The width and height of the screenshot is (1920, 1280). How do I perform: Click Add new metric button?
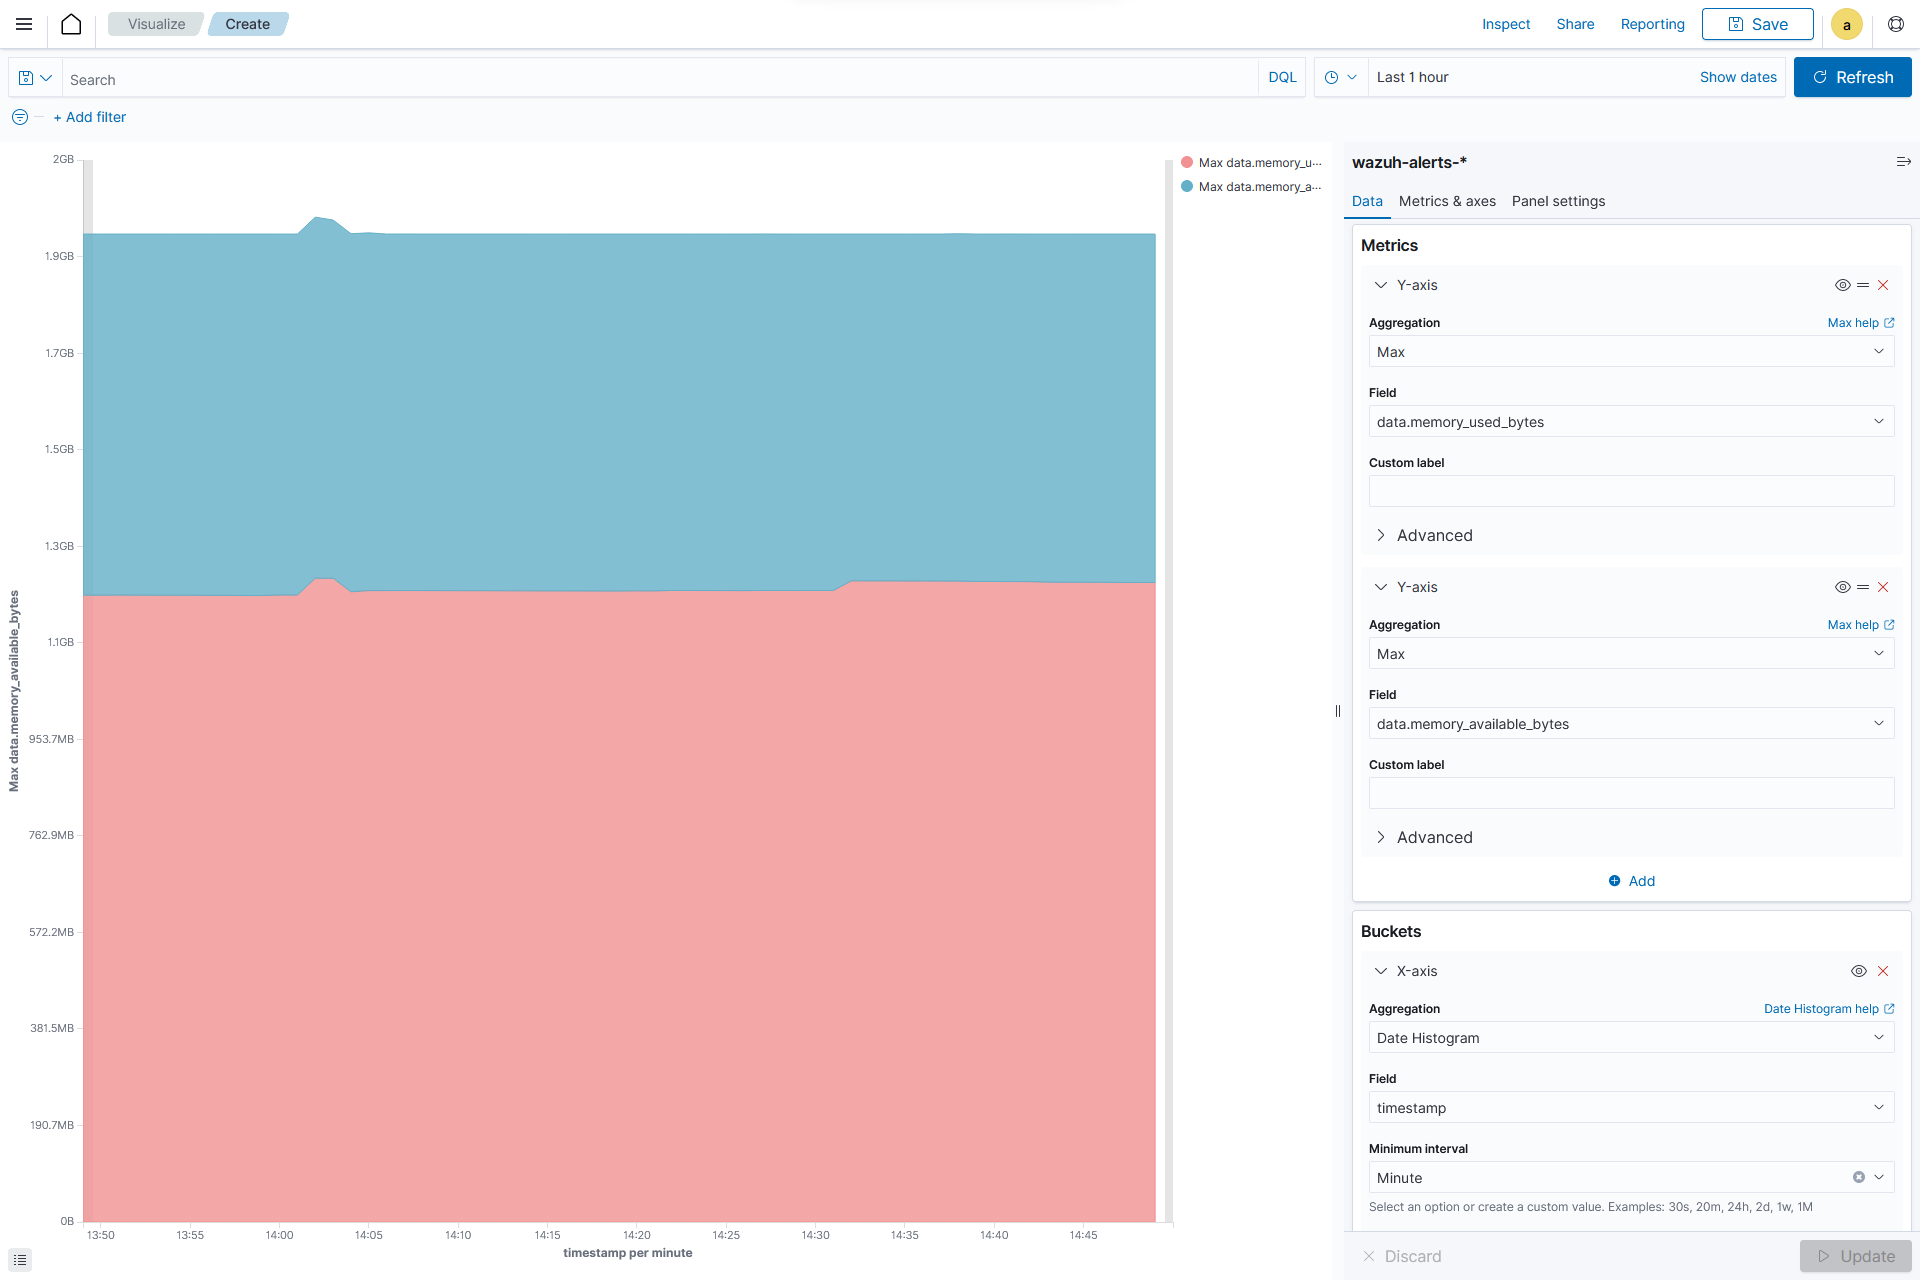[1630, 880]
